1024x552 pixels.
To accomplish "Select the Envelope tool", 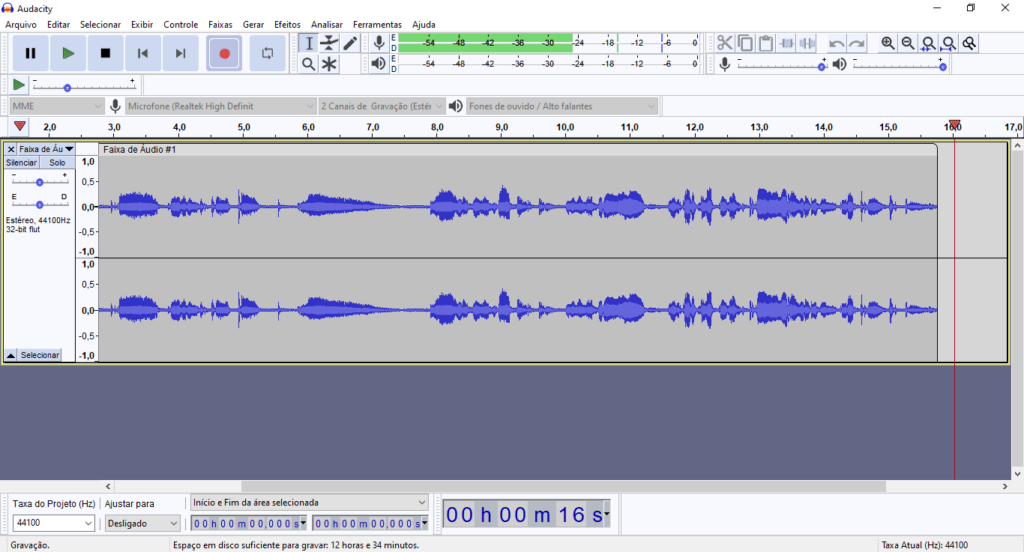I will point(329,43).
